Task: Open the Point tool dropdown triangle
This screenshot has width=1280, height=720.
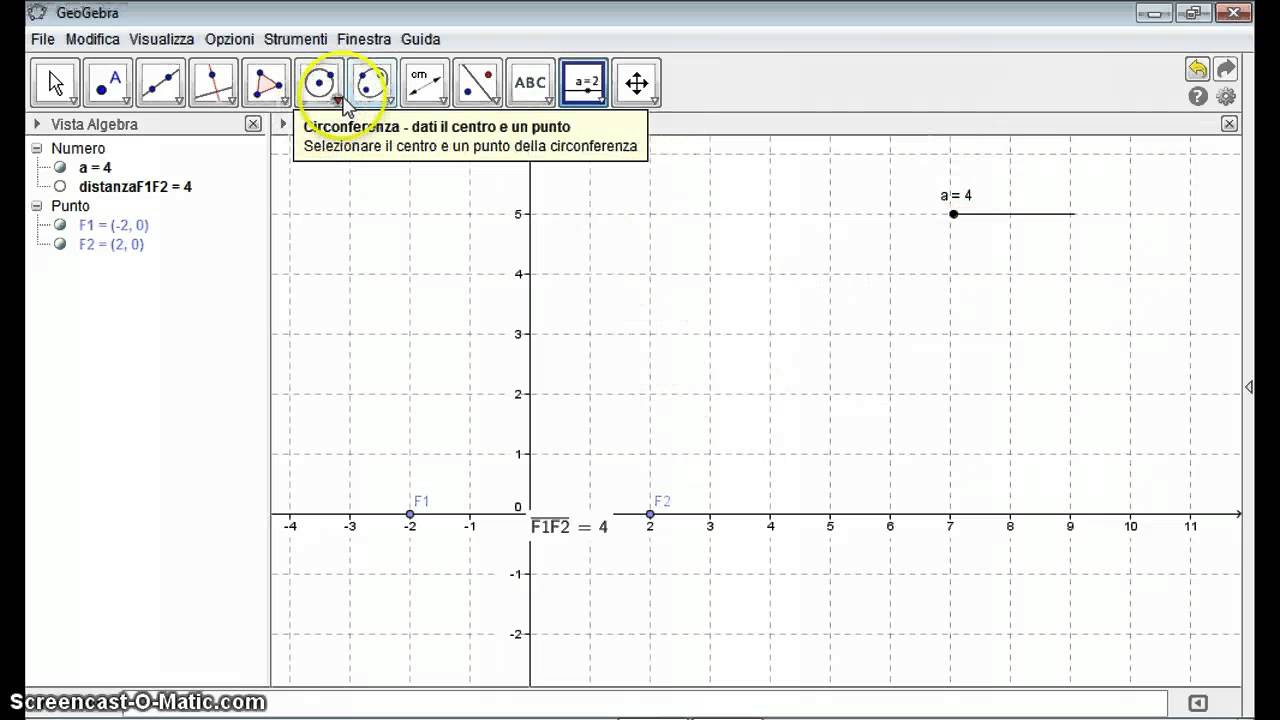Action: click(x=126, y=101)
